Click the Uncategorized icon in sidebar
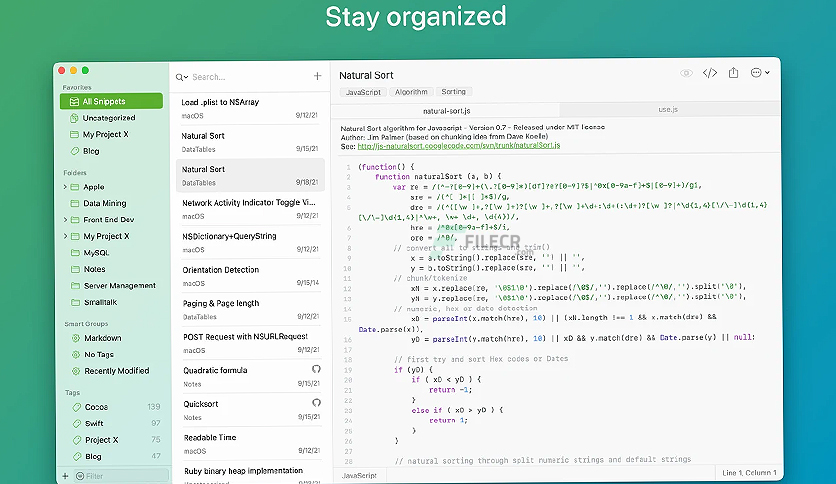 coord(75,118)
